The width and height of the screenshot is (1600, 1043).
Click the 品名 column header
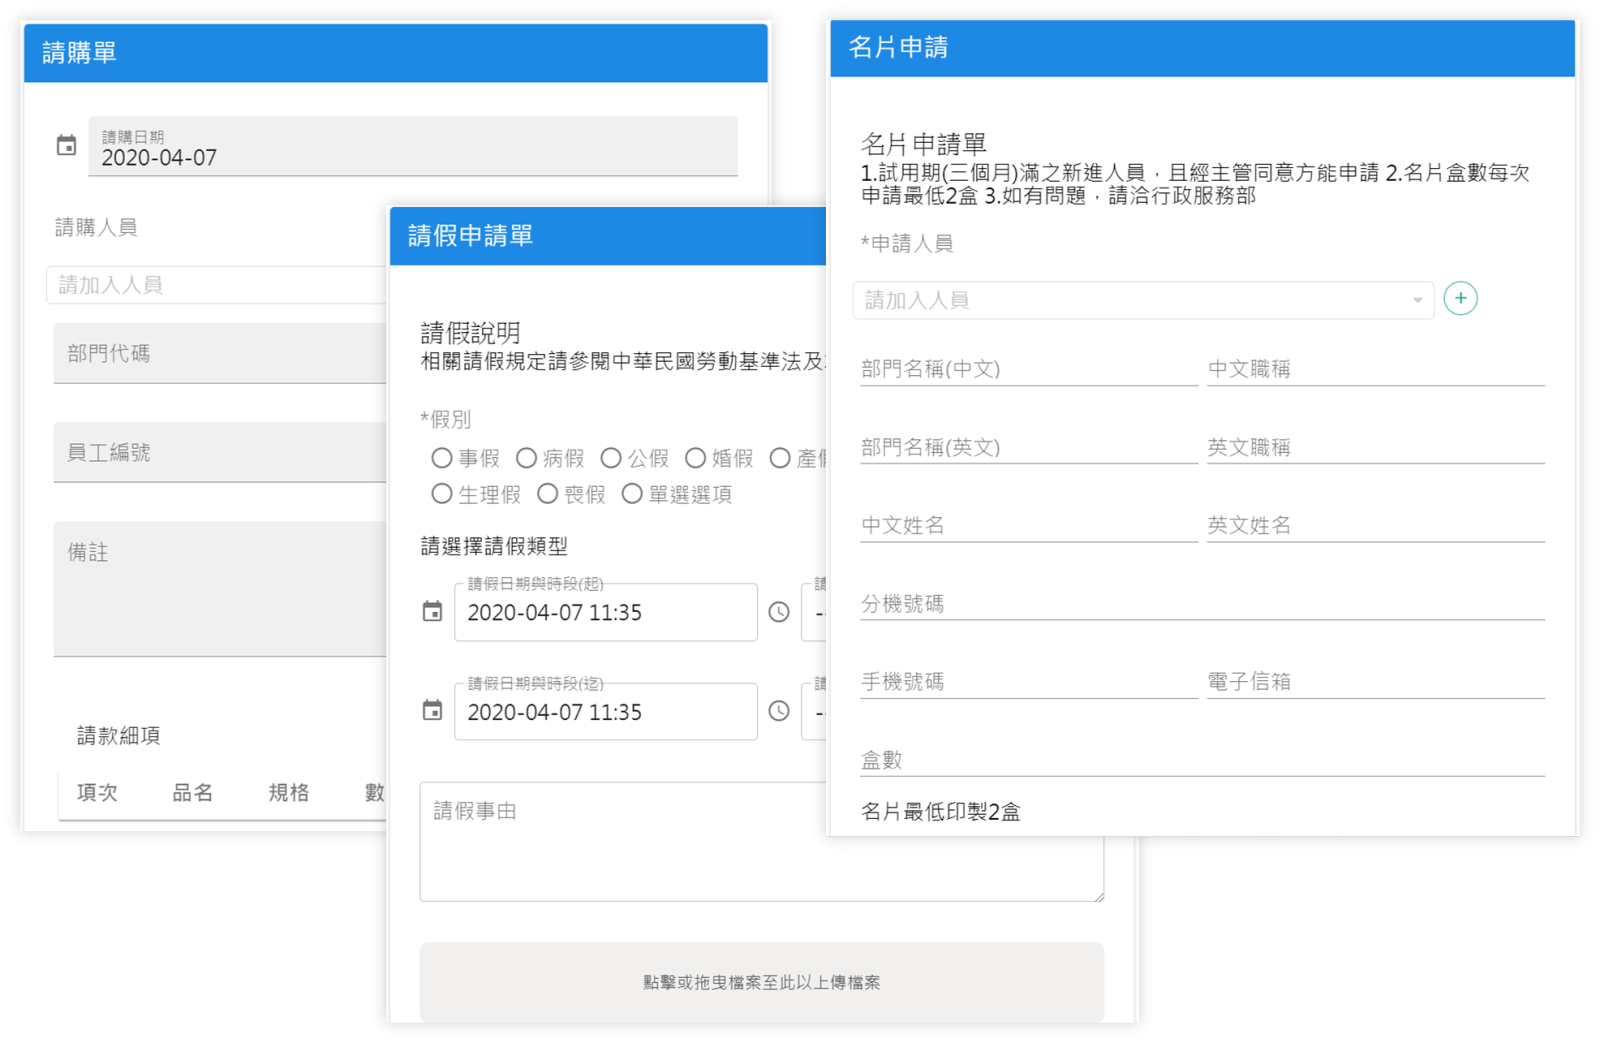pos(193,793)
